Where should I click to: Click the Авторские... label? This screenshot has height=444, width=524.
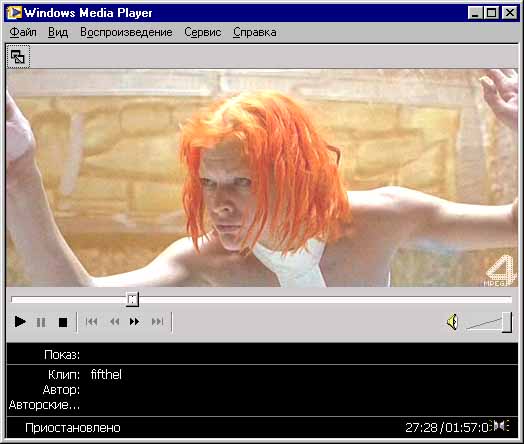tap(44, 405)
